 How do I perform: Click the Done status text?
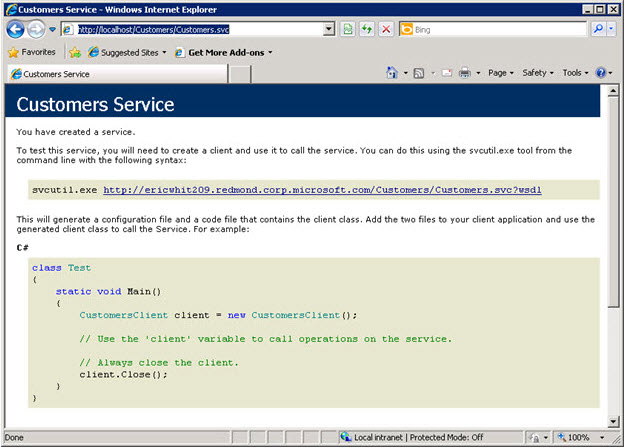coord(14,437)
